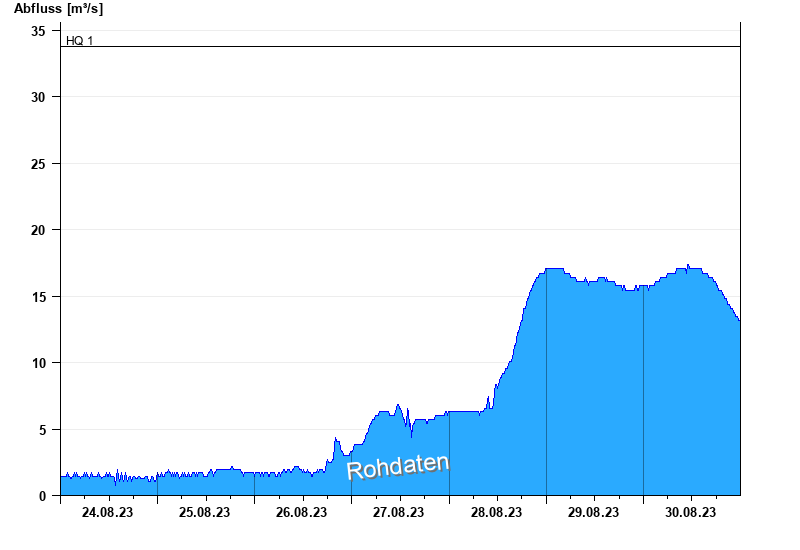
Task: Click the y-axis value 20
Action: coord(38,230)
